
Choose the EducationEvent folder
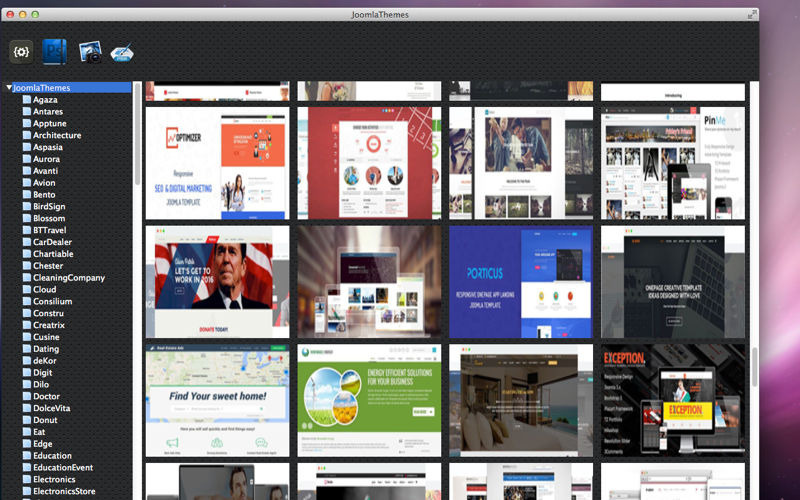click(x=63, y=467)
